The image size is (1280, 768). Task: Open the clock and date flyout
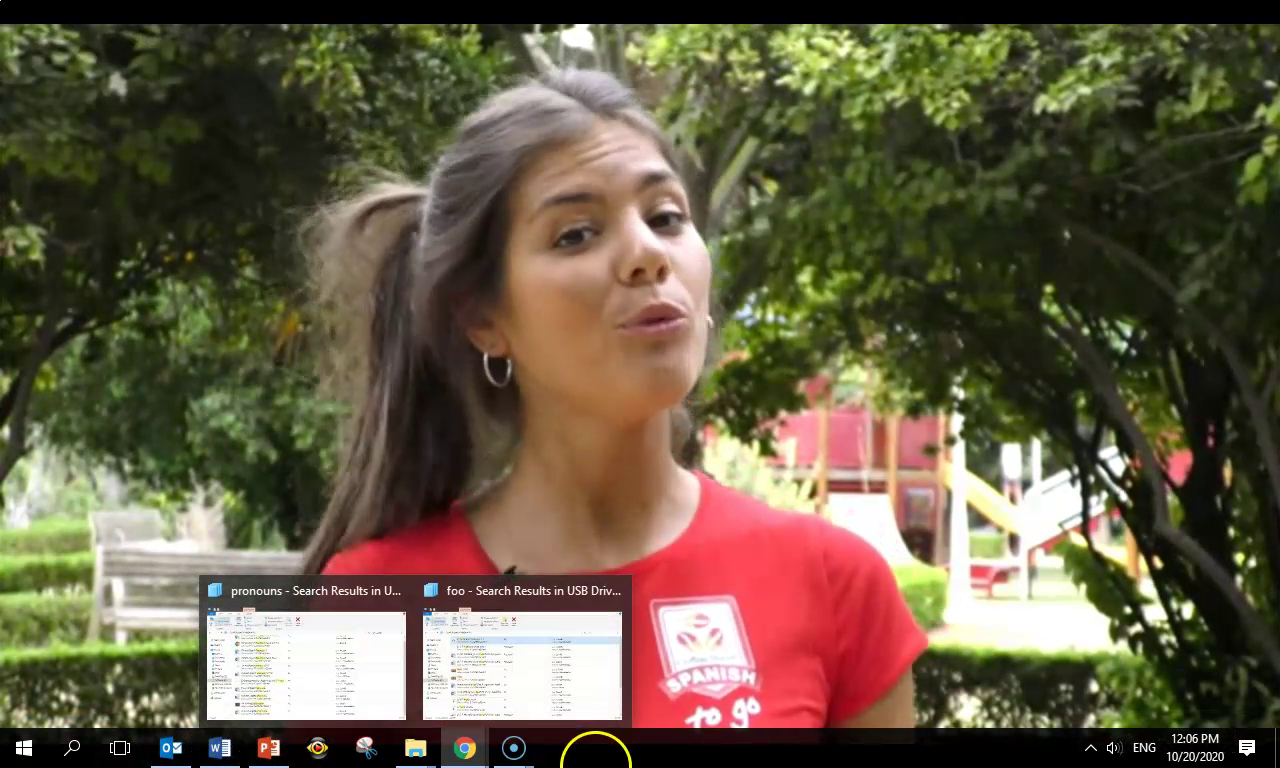point(1194,748)
